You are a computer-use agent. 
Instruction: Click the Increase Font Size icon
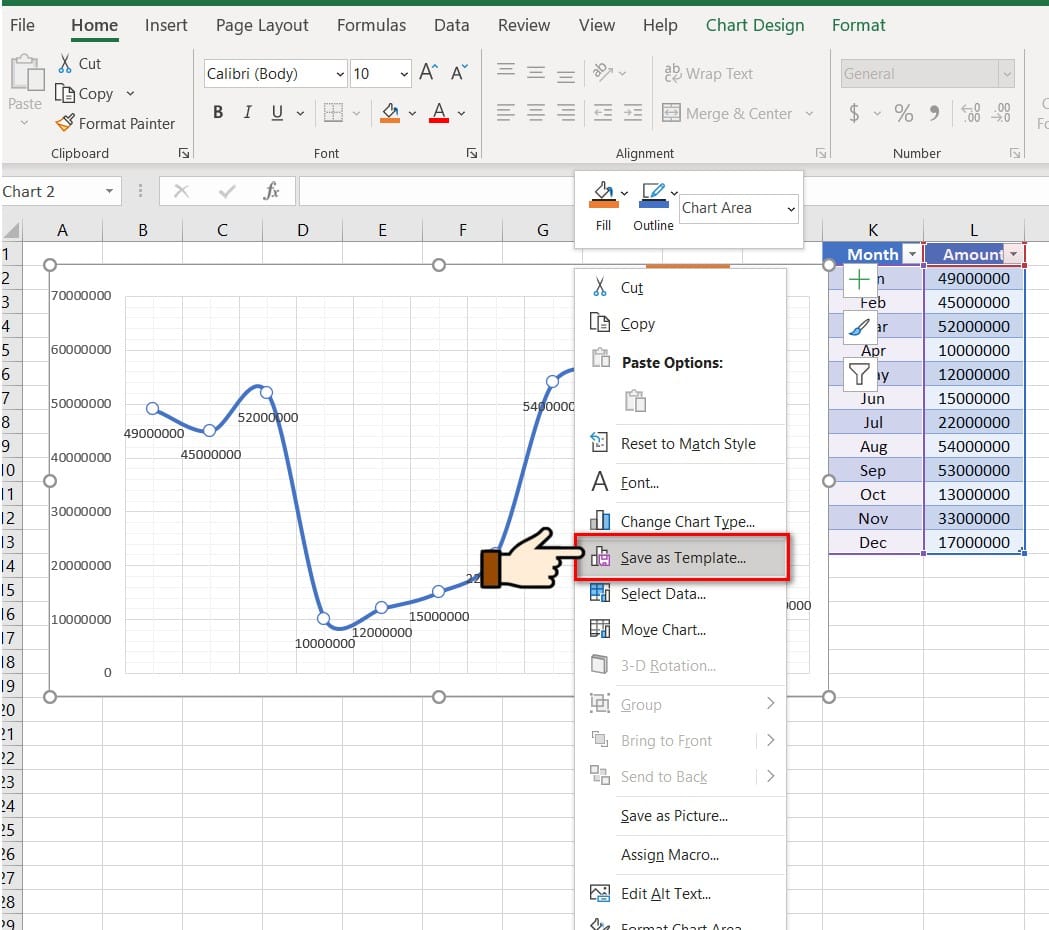(x=428, y=73)
